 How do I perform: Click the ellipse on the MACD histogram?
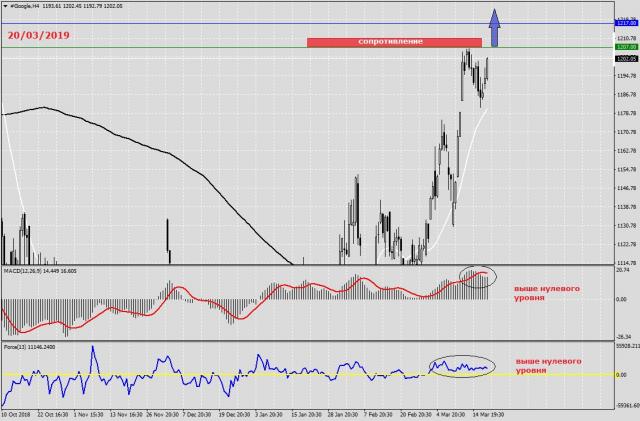477,273
